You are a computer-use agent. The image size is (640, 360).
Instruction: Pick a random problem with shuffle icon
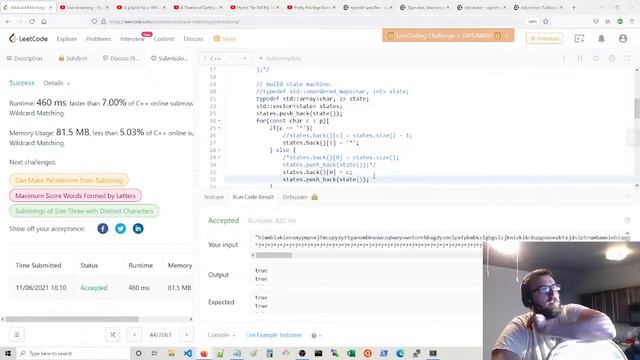[113, 335]
